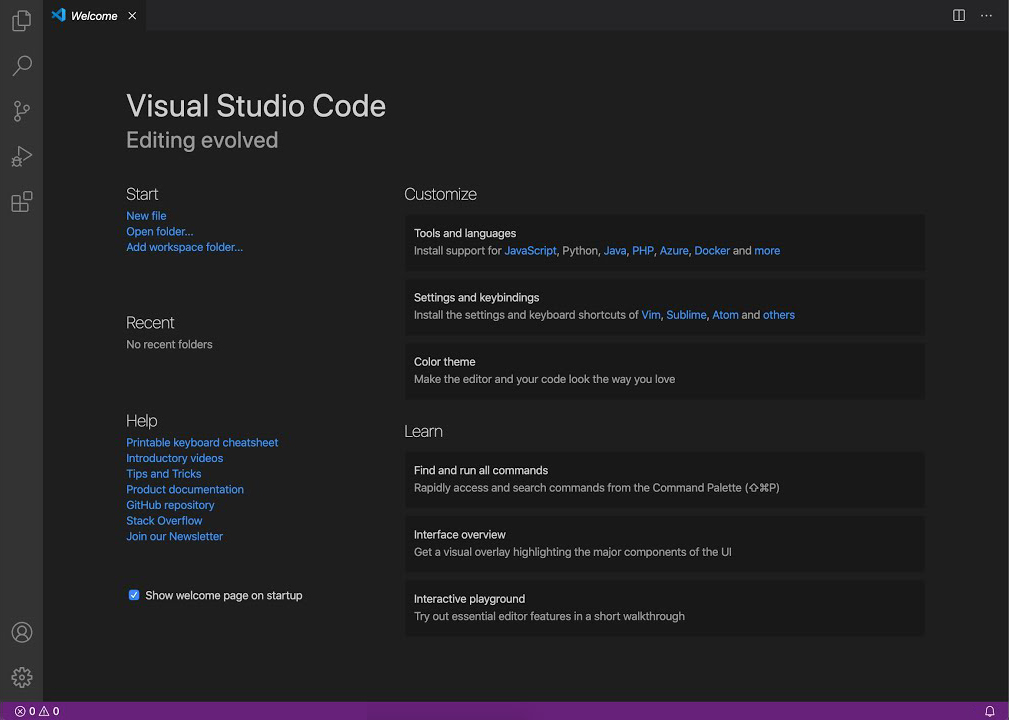Click the New file link
Image resolution: width=1009 pixels, height=720 pixels.
[x=146, y=216]
